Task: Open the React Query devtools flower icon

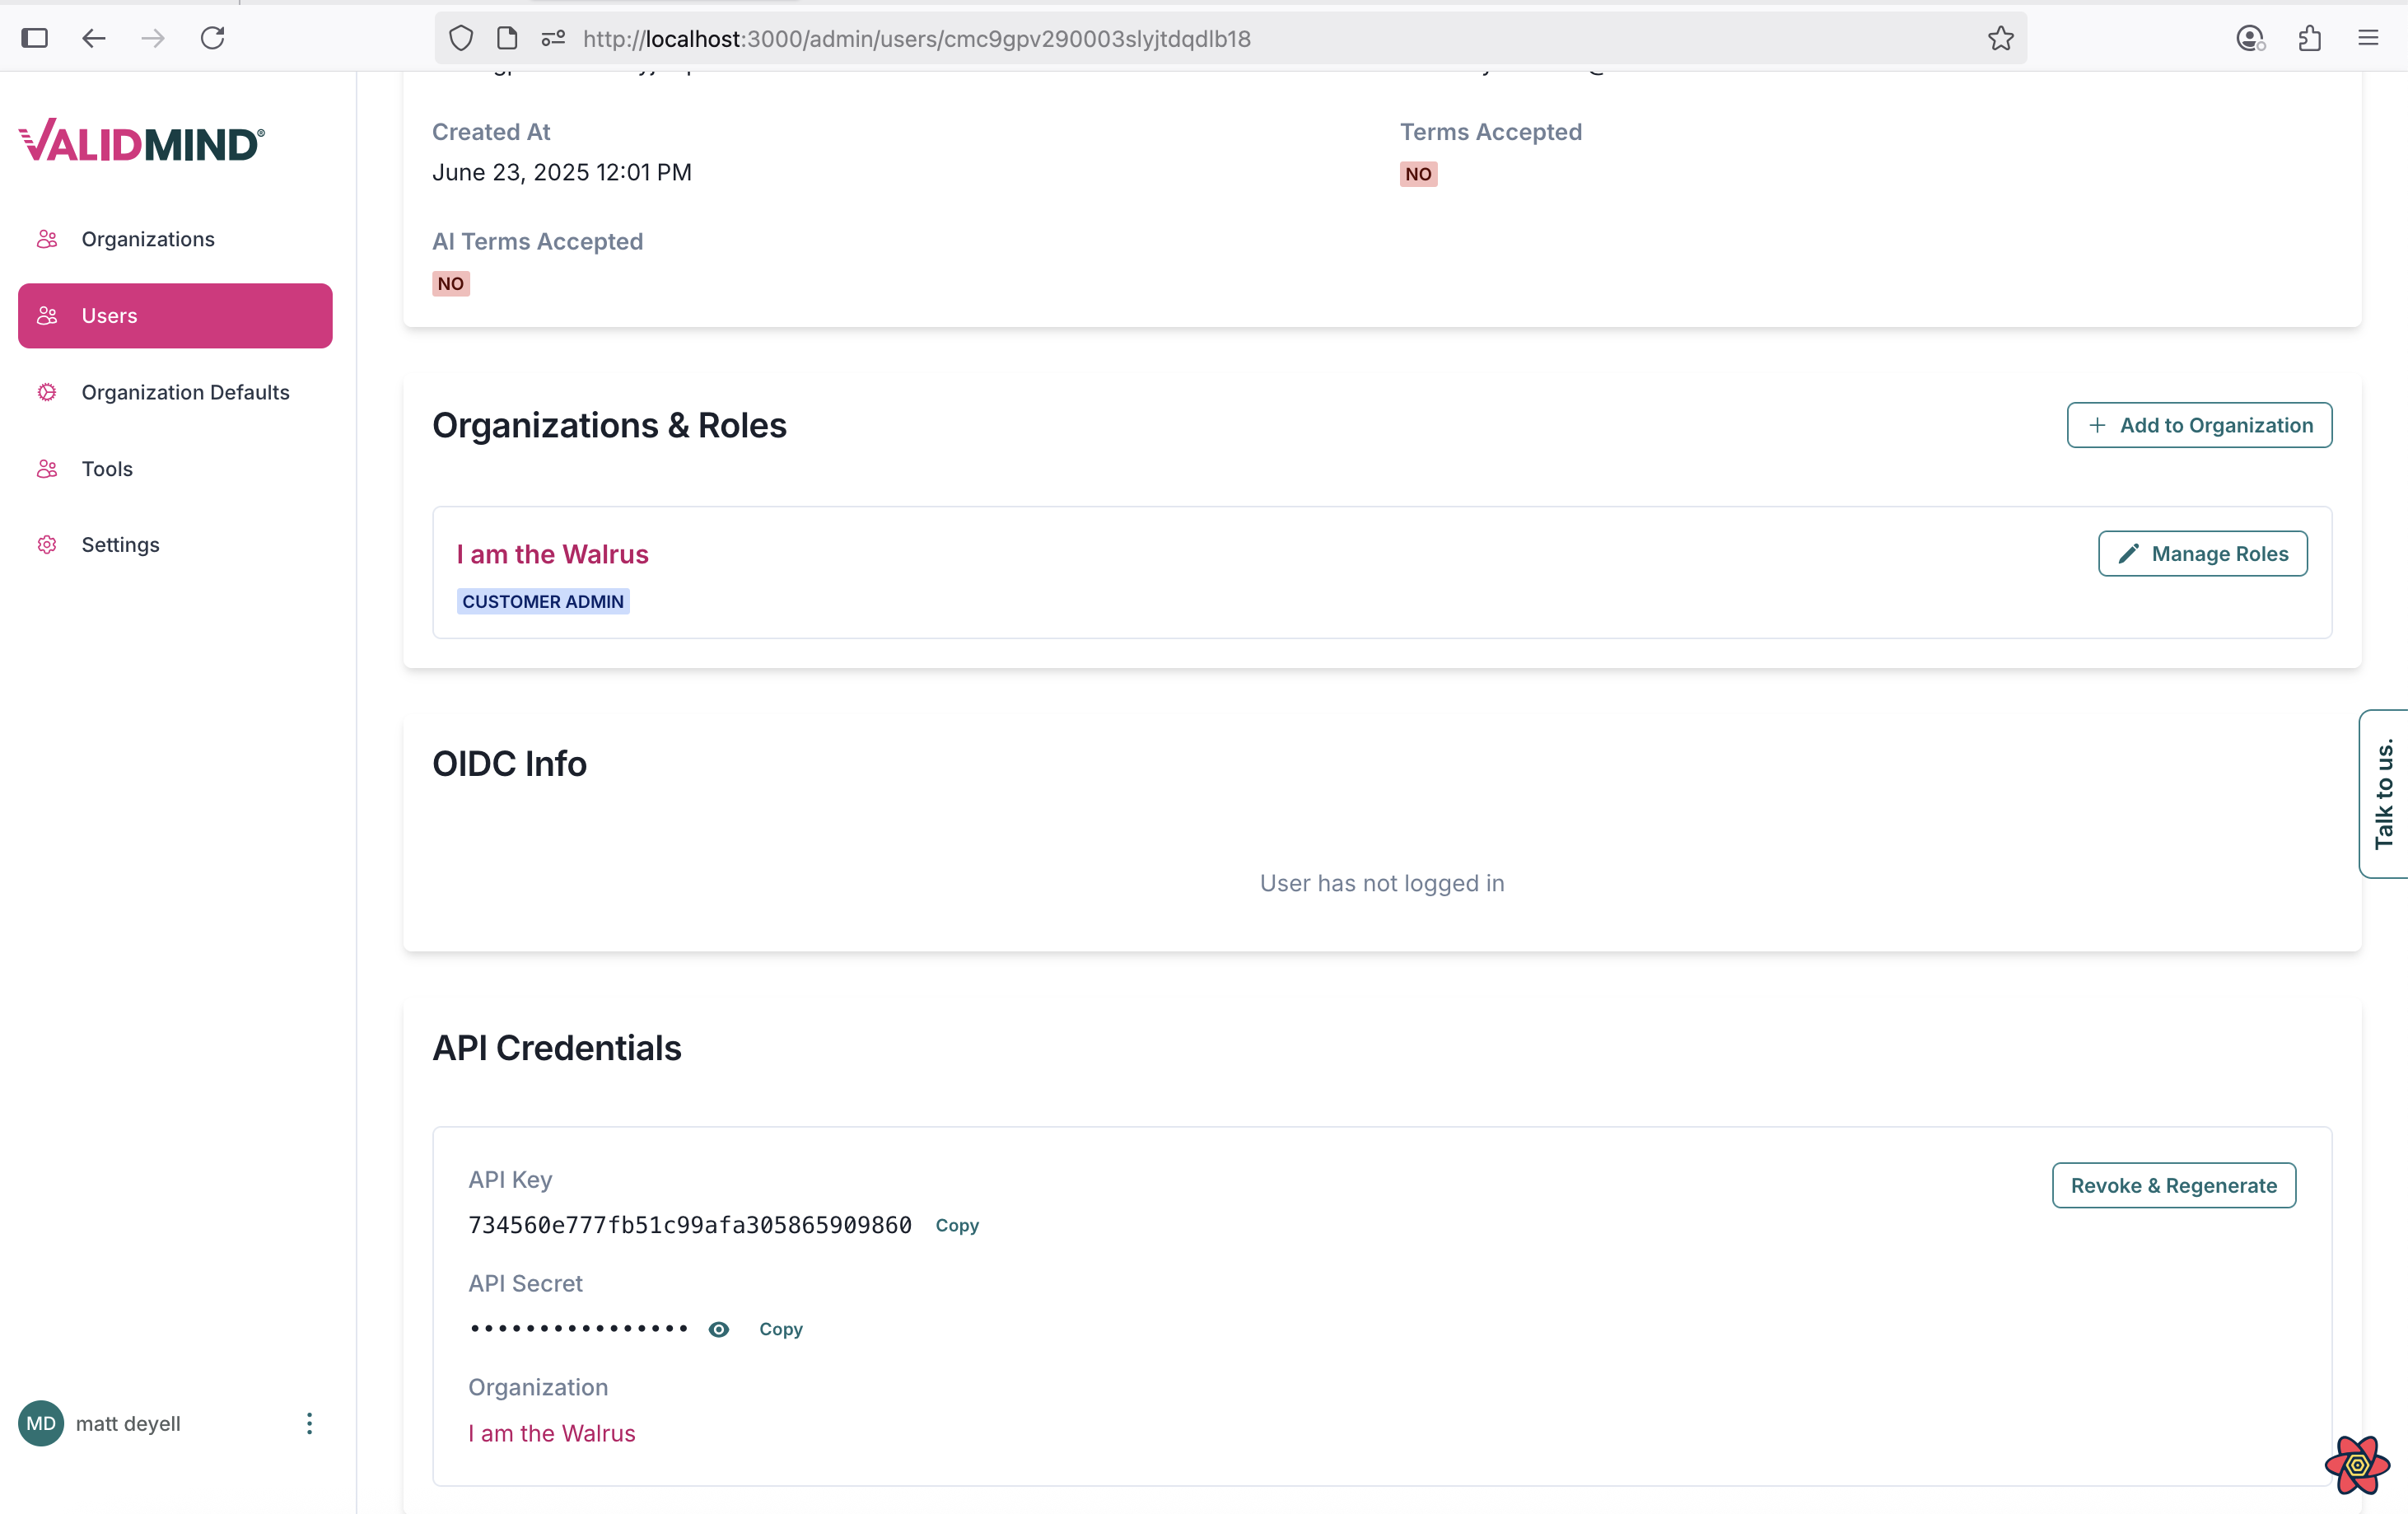Action: [x=2357, y=1465]
